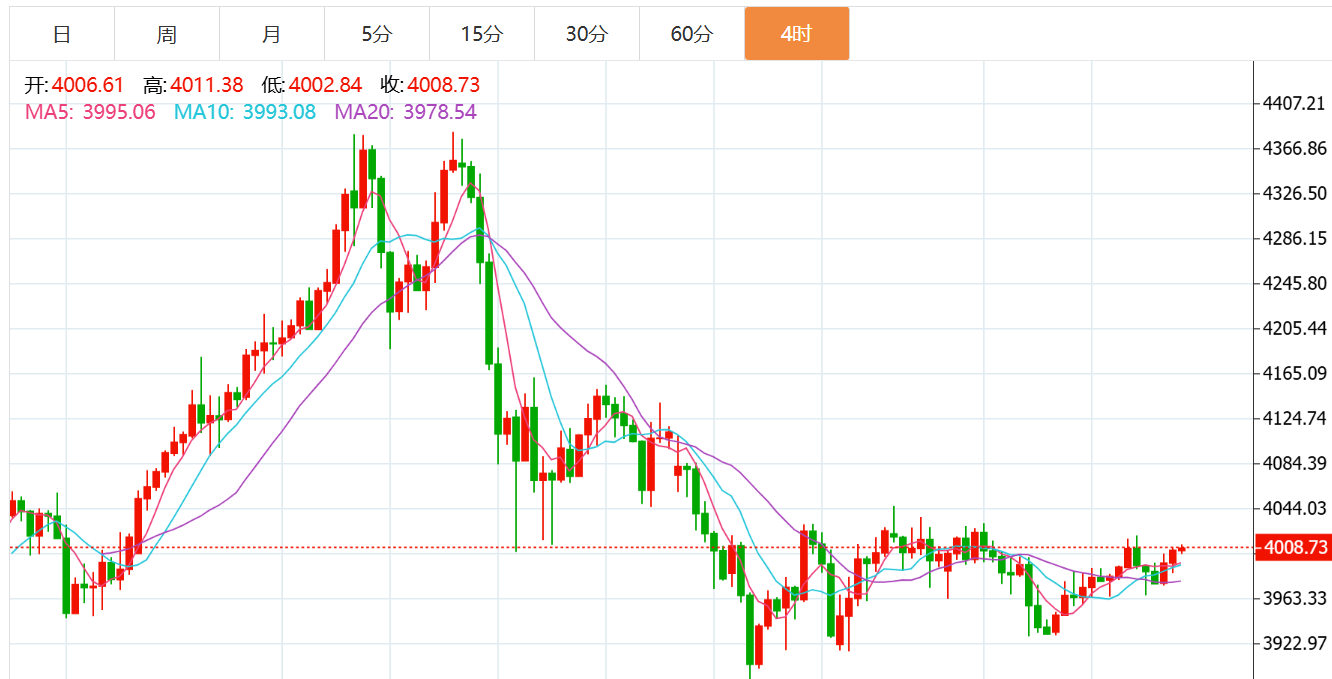Screen dimensions: 1332x679
Task: Open the 月 monthly chart tab
Action: click(272, 34)
